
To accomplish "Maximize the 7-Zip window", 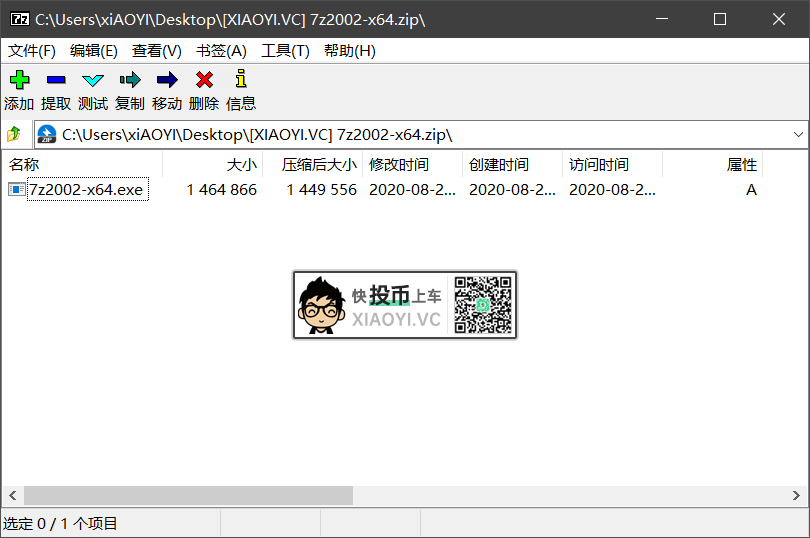I will coord(720,19).
